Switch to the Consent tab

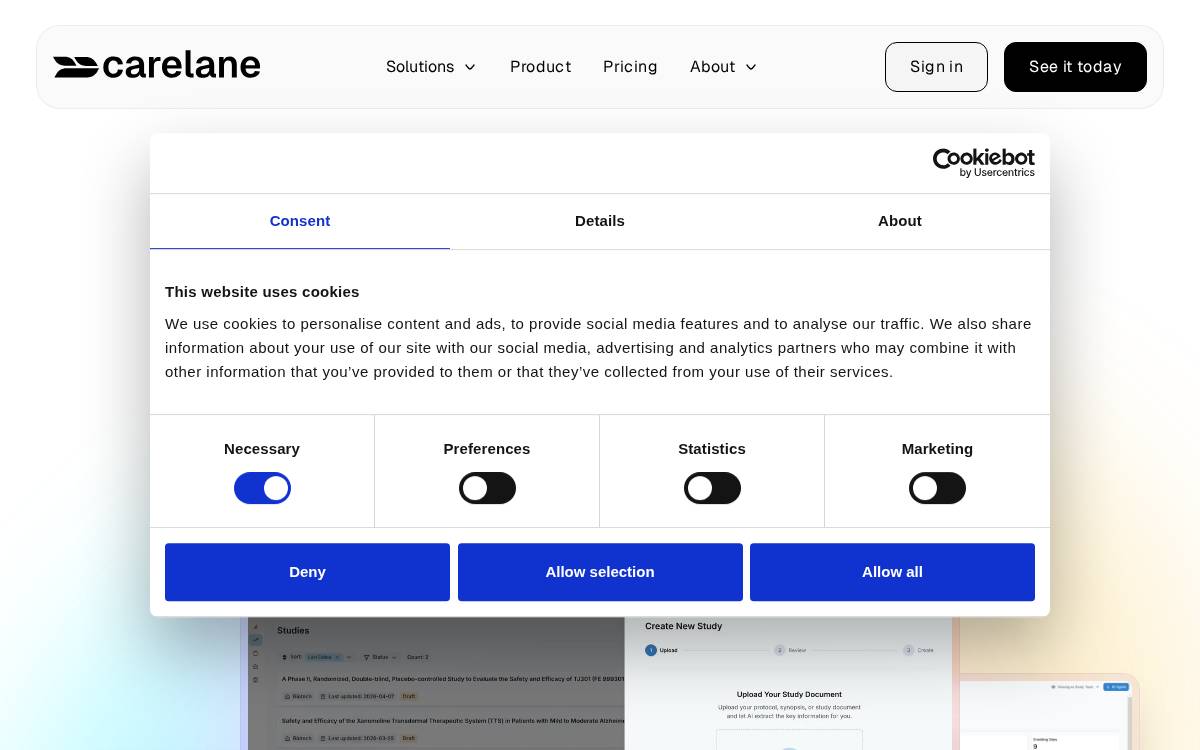tap(300, 221)
